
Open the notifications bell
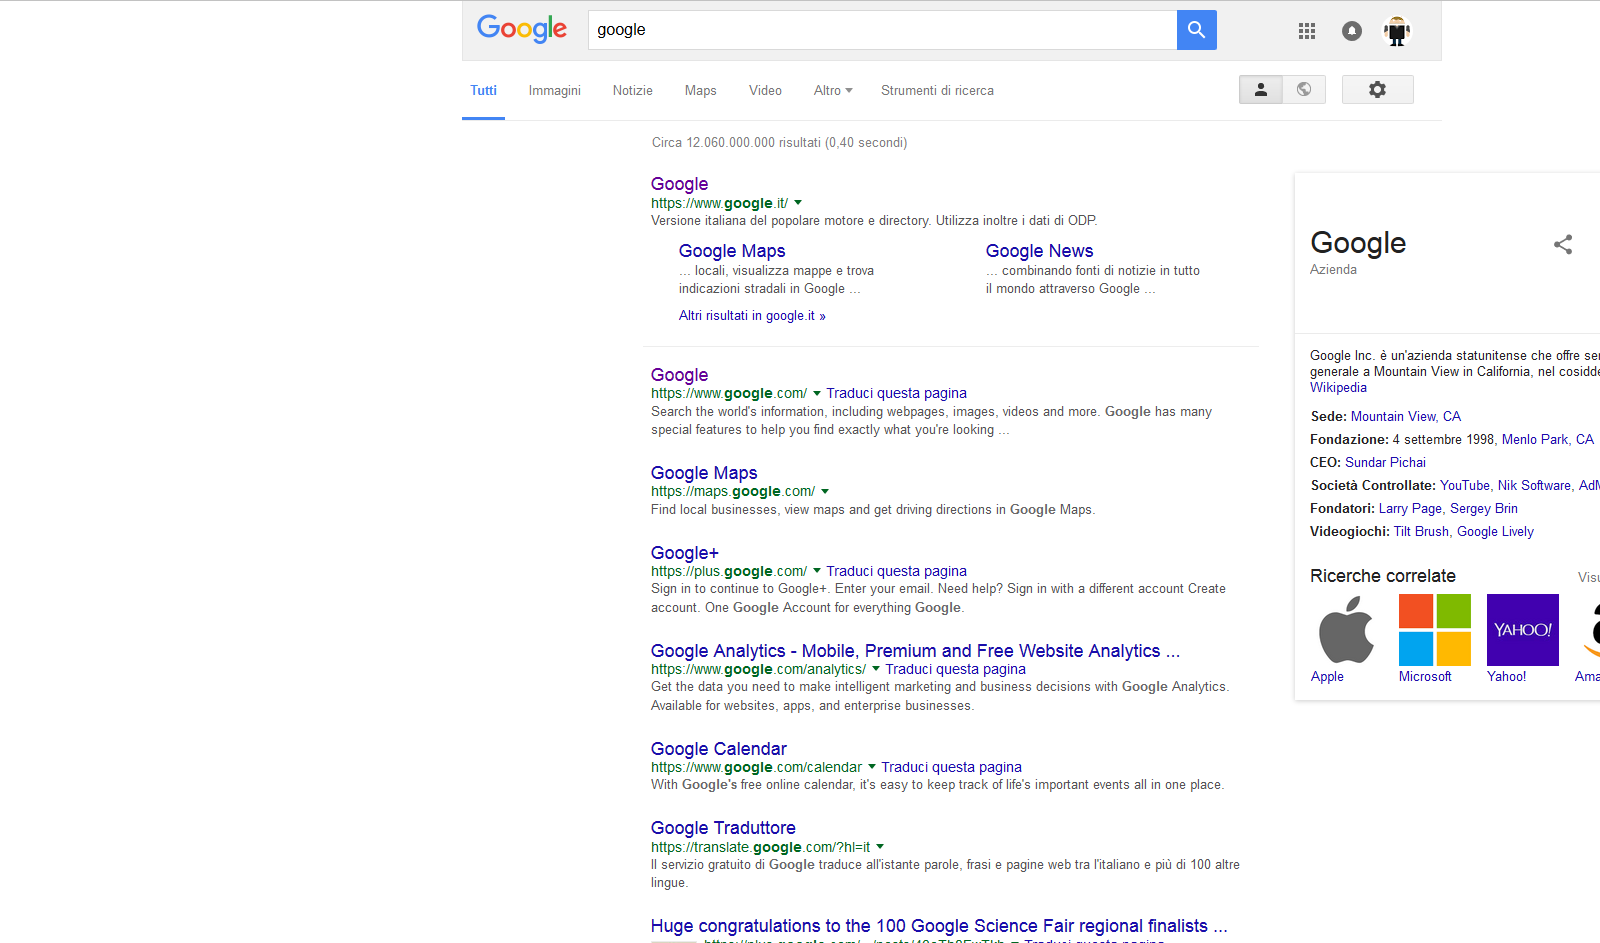click(x=1351, y=31)
